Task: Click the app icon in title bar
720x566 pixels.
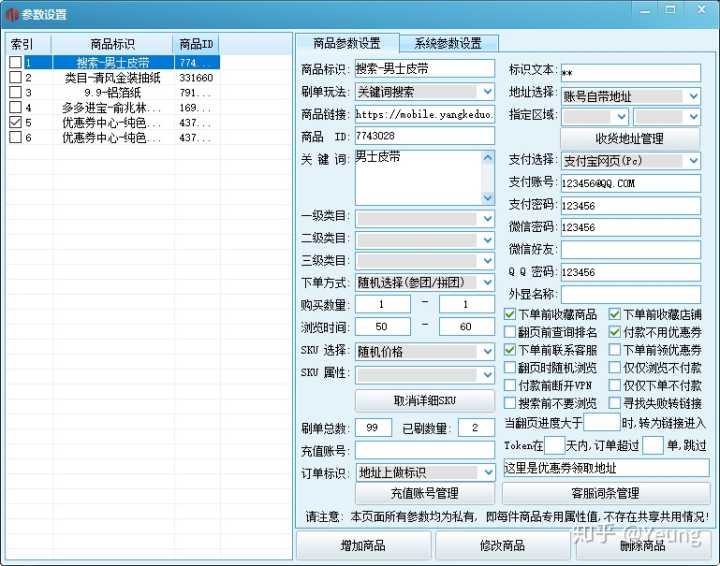Action: click(11, 14)
